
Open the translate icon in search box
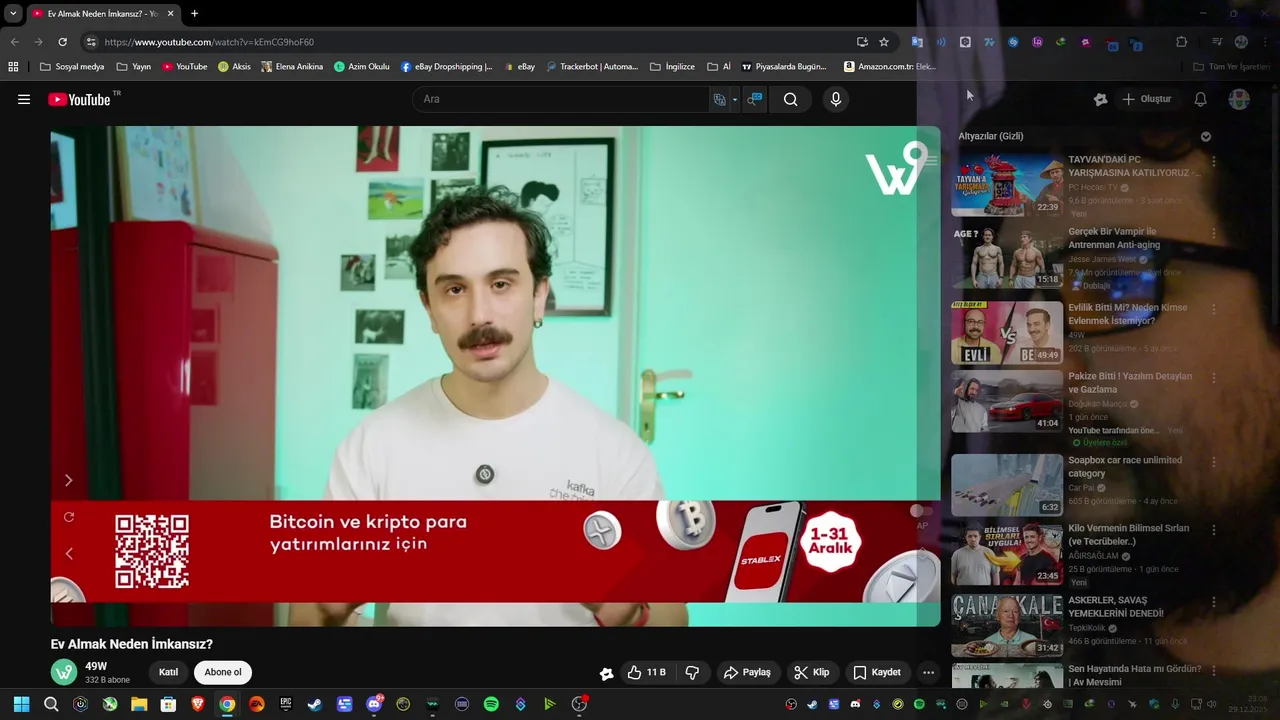pyautogui.click(x=719, y=99)
